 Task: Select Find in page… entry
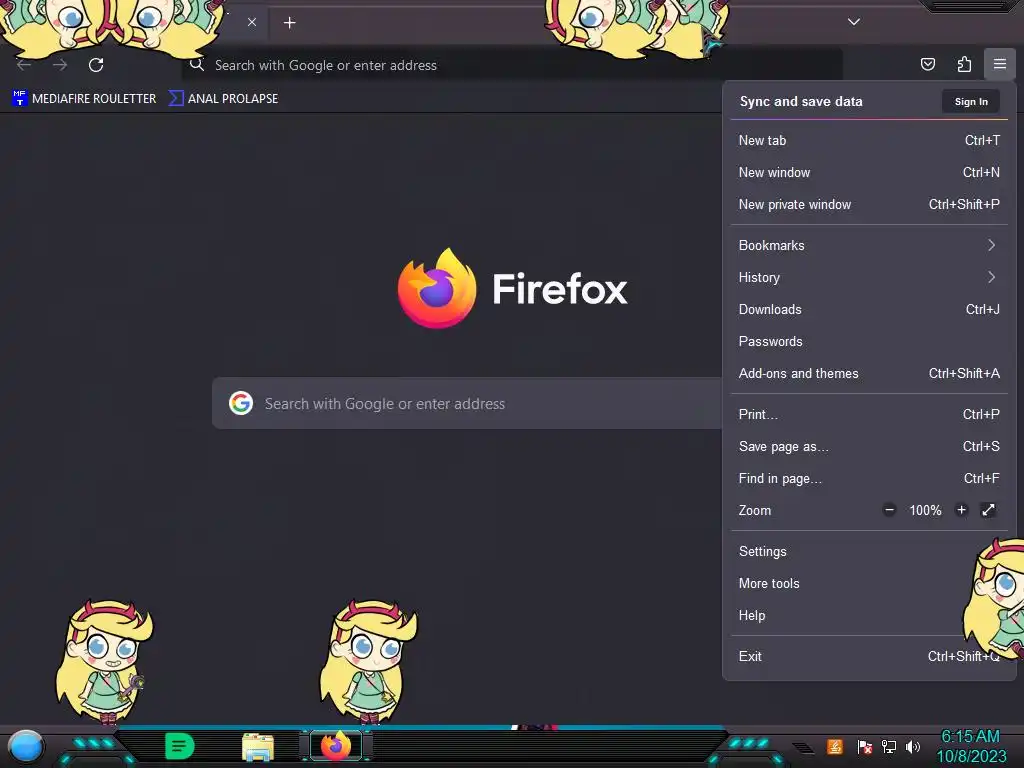point(869,479)
